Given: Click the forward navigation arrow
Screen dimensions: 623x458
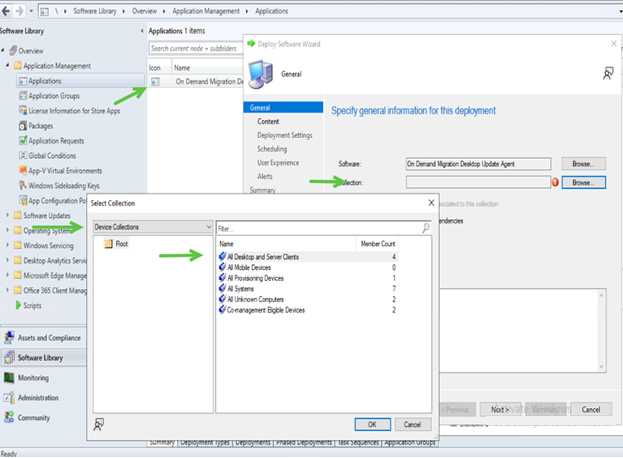Looking at the screenshot, I should coord(19,11).
